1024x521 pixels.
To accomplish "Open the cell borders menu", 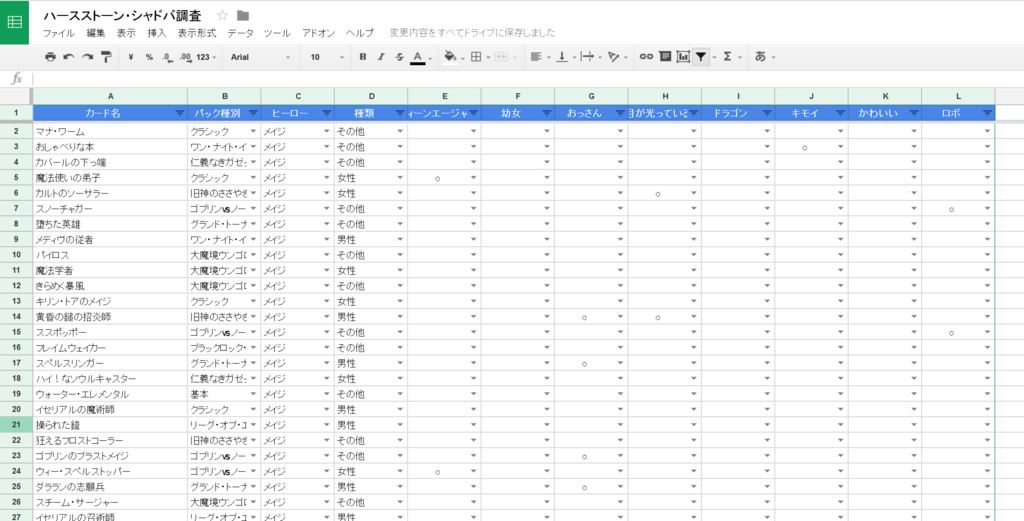I will click(479, 57).
